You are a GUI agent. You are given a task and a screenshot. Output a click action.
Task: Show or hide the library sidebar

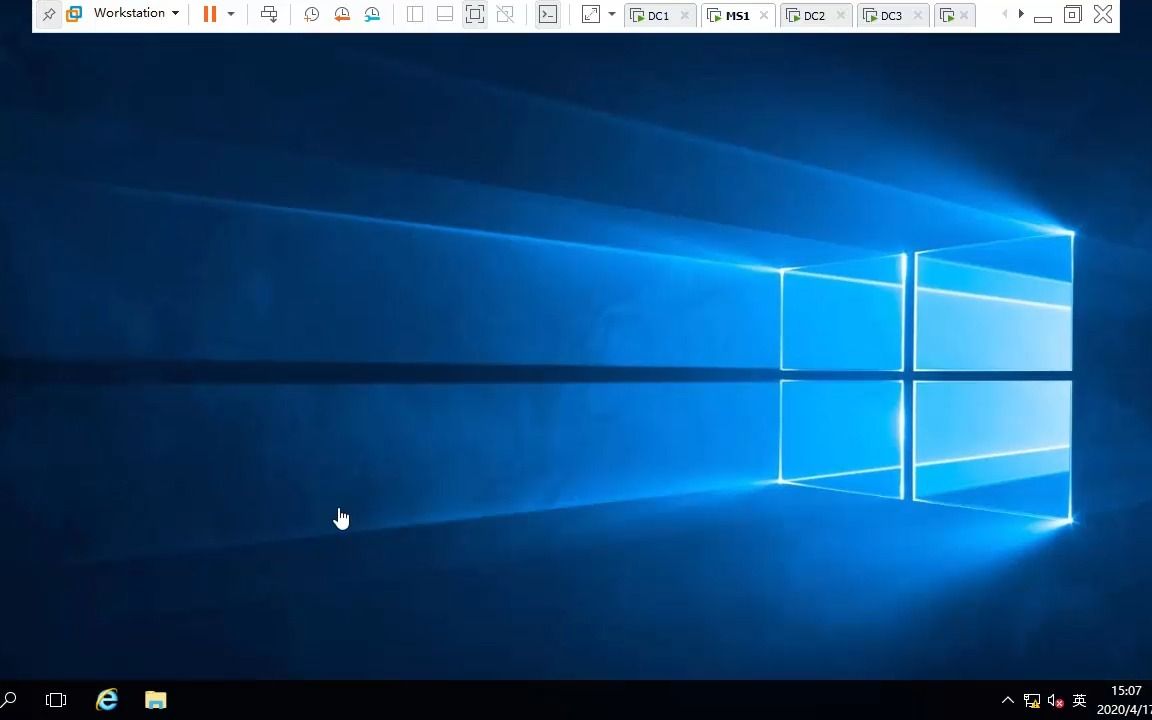tap(415, 14)
